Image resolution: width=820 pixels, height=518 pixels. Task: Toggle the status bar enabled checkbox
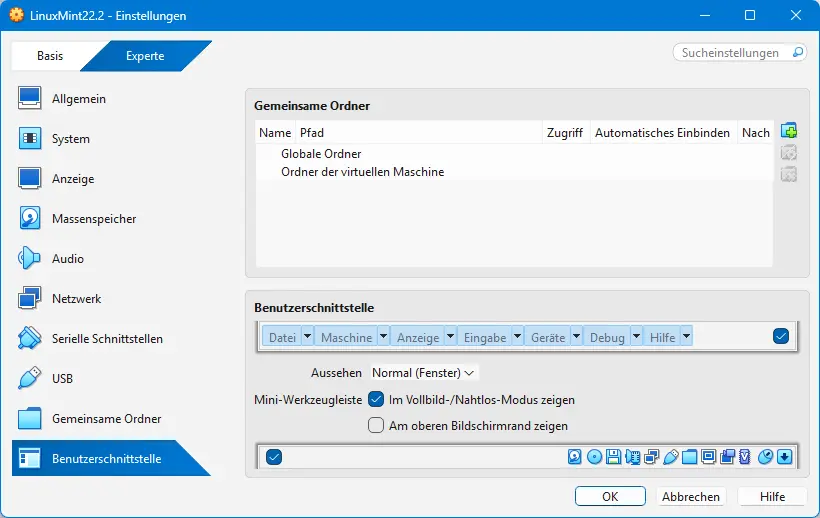(274, 457)
